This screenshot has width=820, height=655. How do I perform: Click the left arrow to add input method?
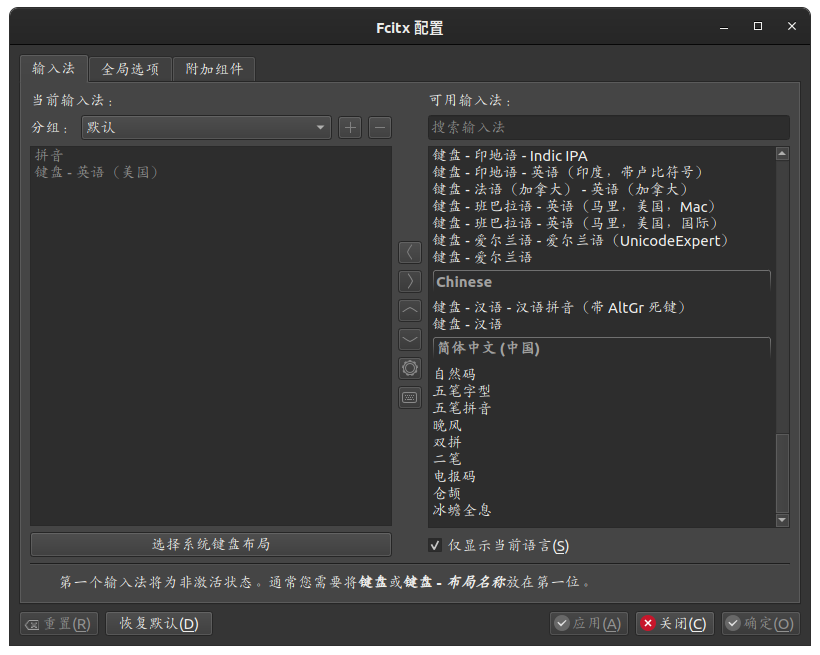[410, 252]
